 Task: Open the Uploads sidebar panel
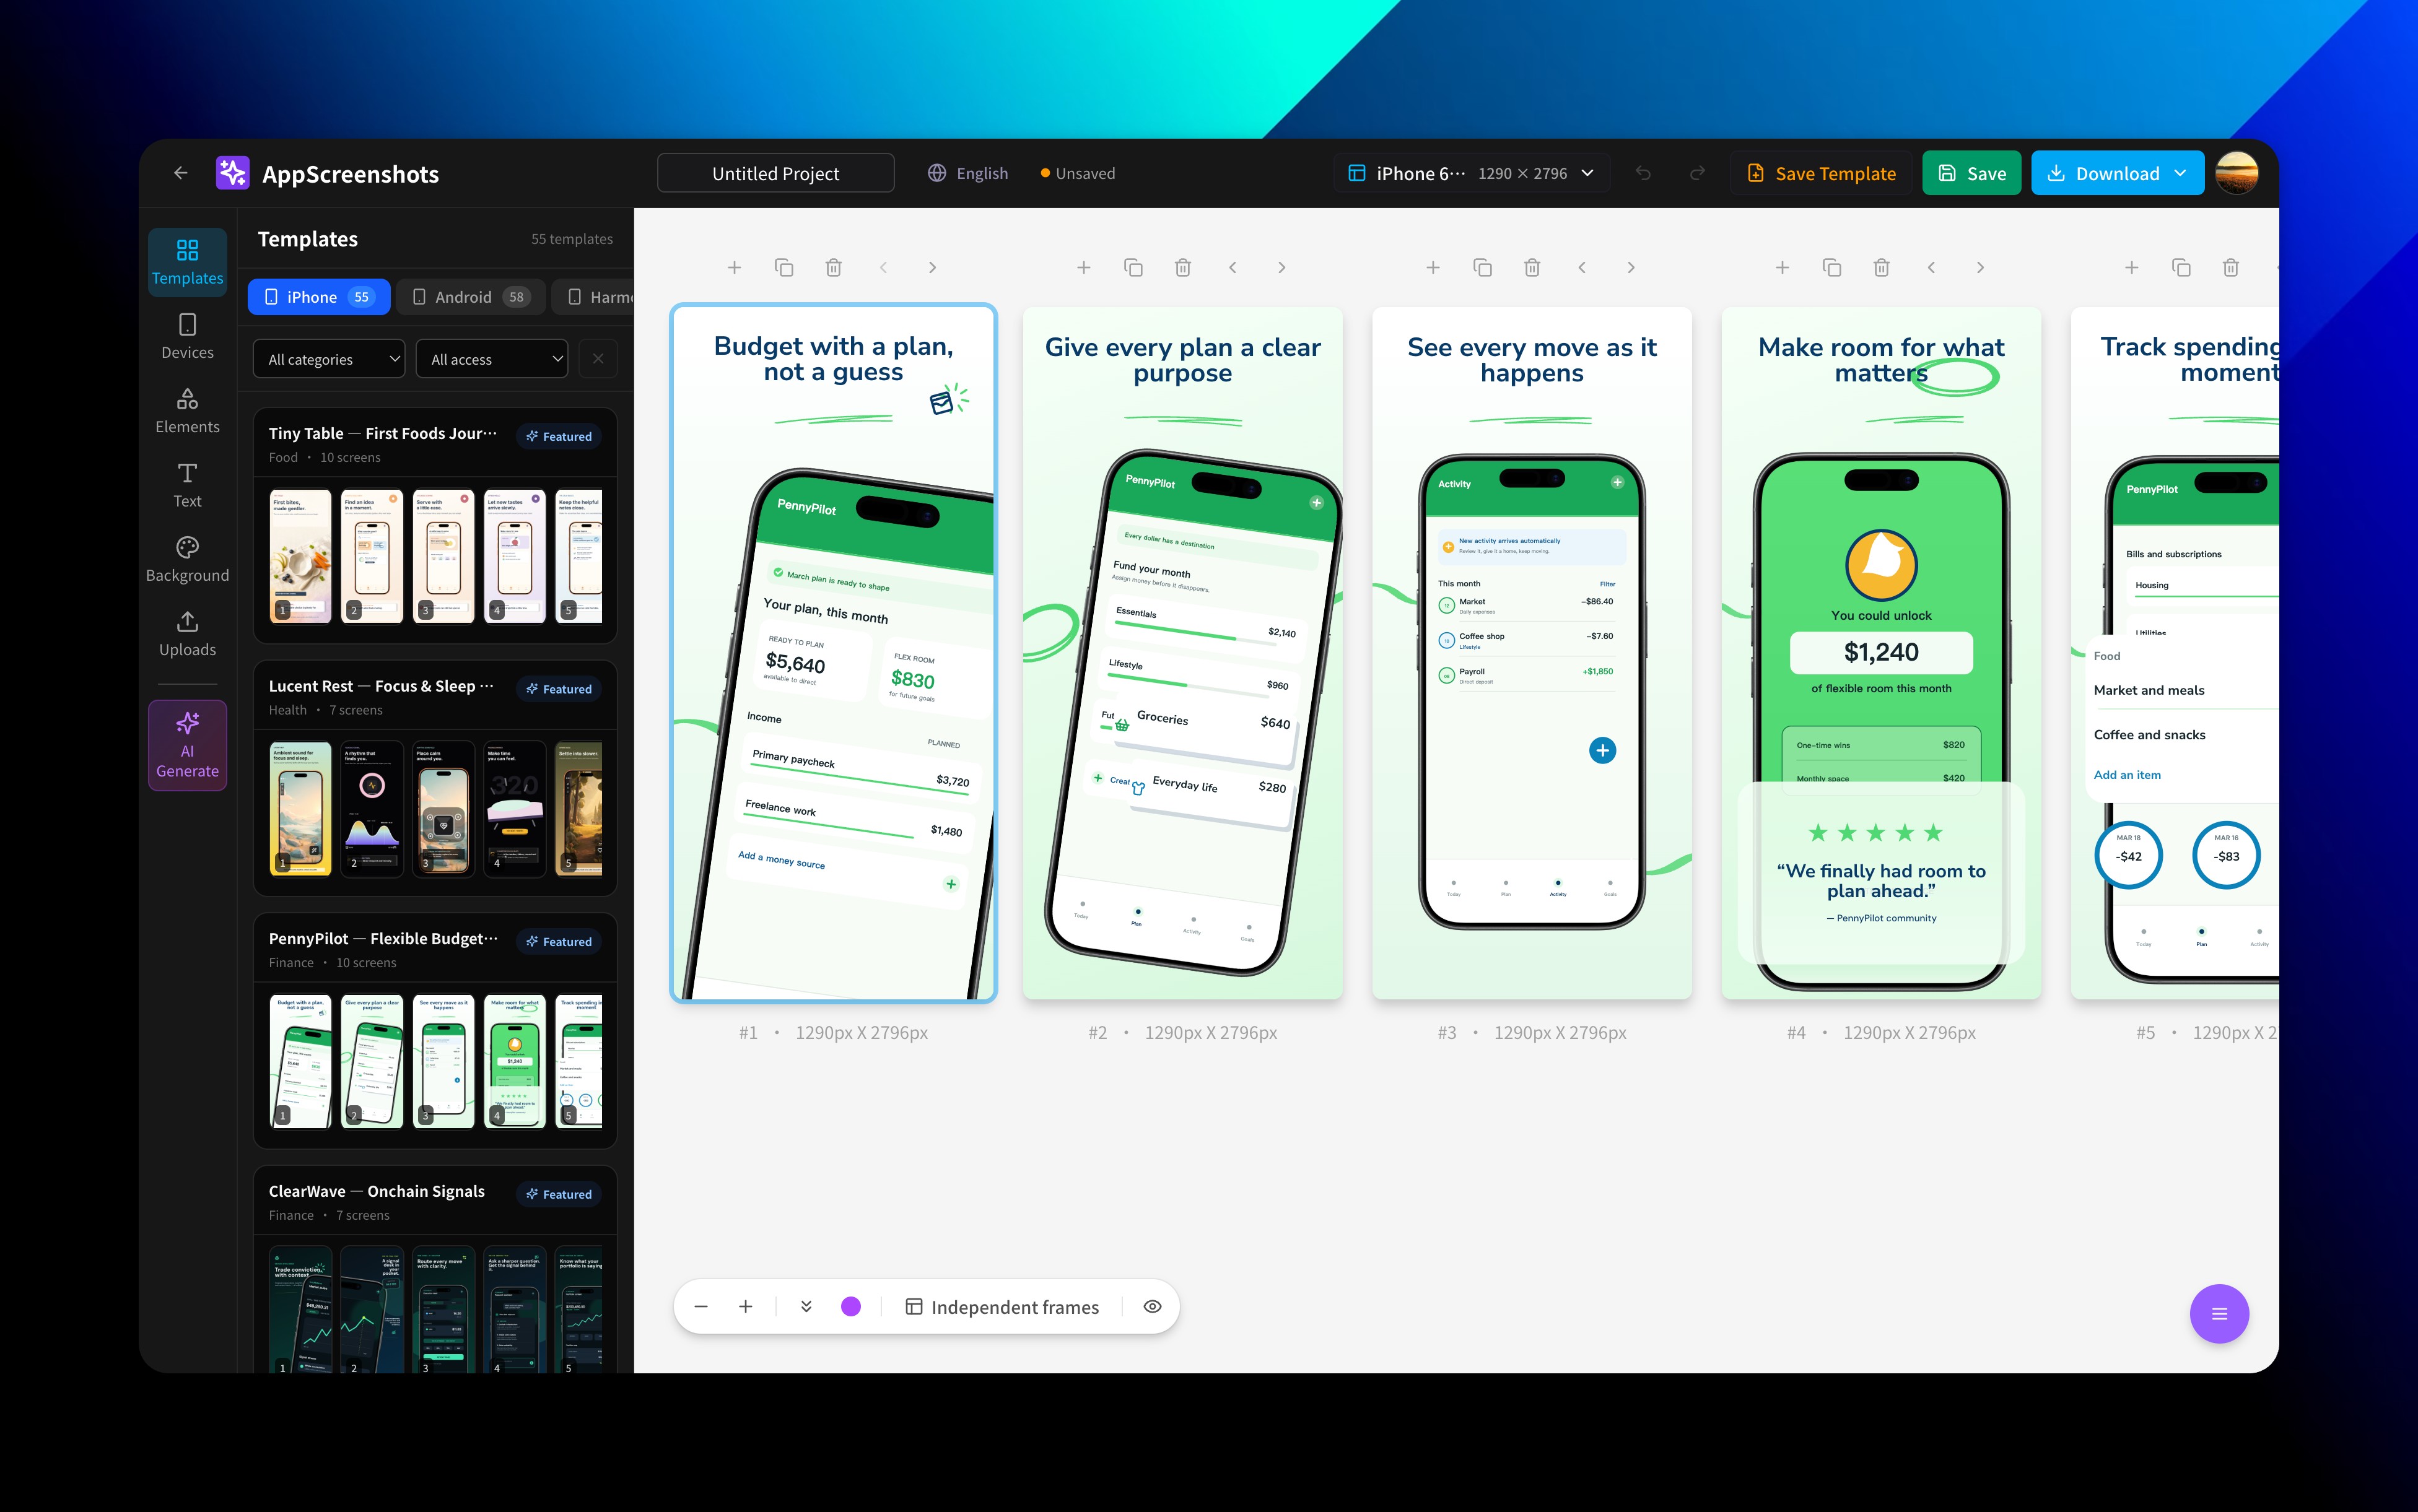[187, 634]
